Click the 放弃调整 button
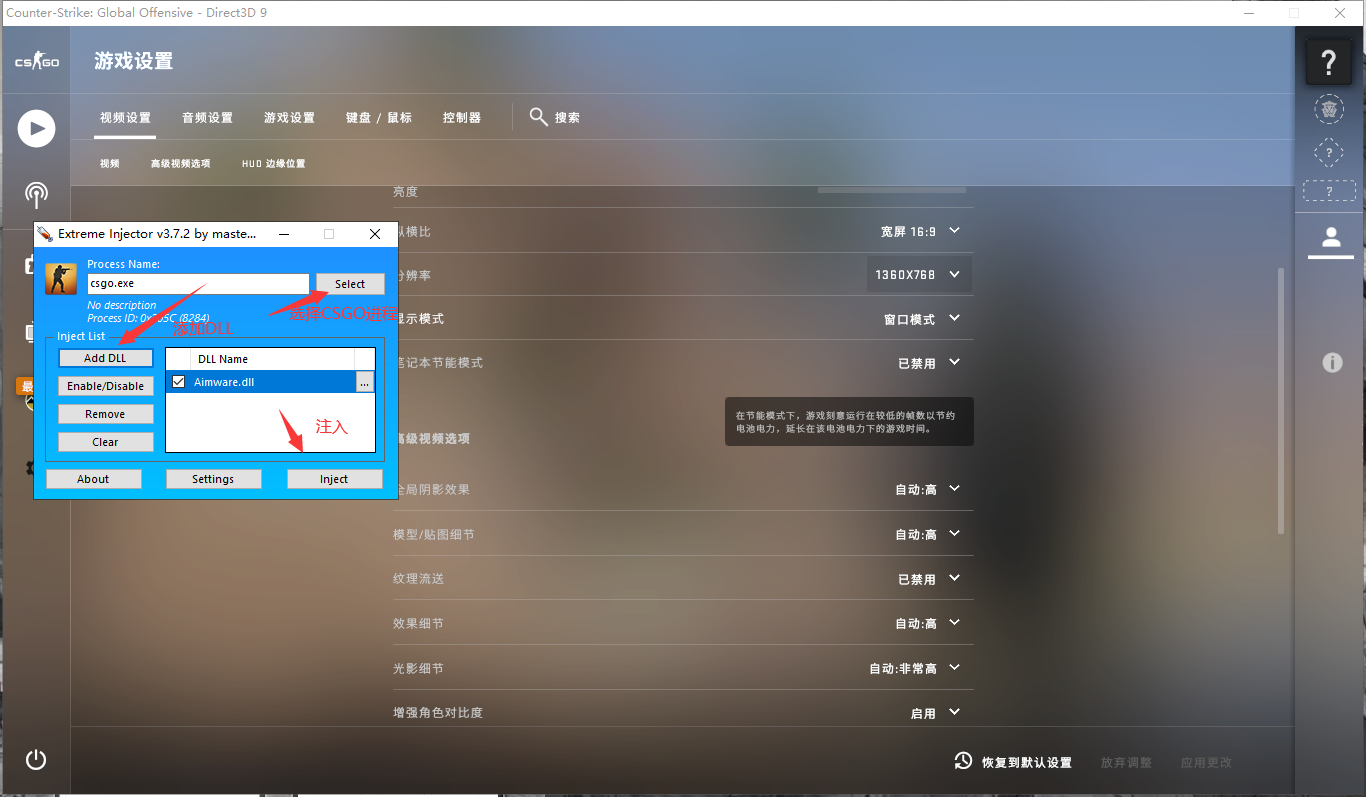1366x797 pixels. (1126, 762)
